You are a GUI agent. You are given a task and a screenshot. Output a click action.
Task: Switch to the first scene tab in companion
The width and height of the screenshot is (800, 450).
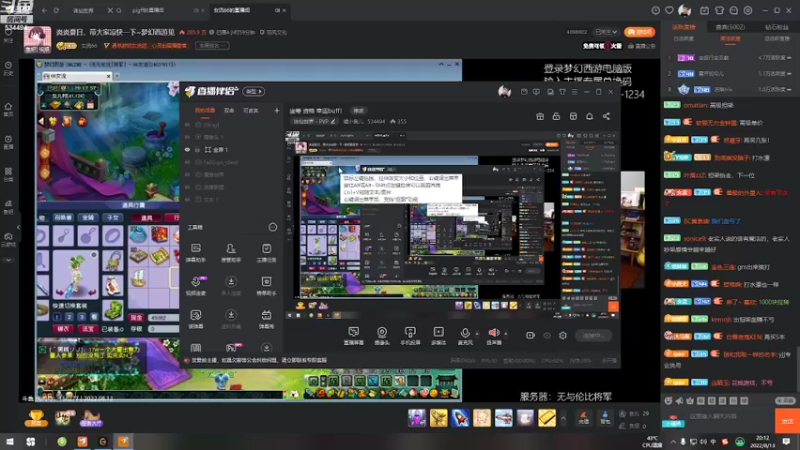[x=205, y=110]
